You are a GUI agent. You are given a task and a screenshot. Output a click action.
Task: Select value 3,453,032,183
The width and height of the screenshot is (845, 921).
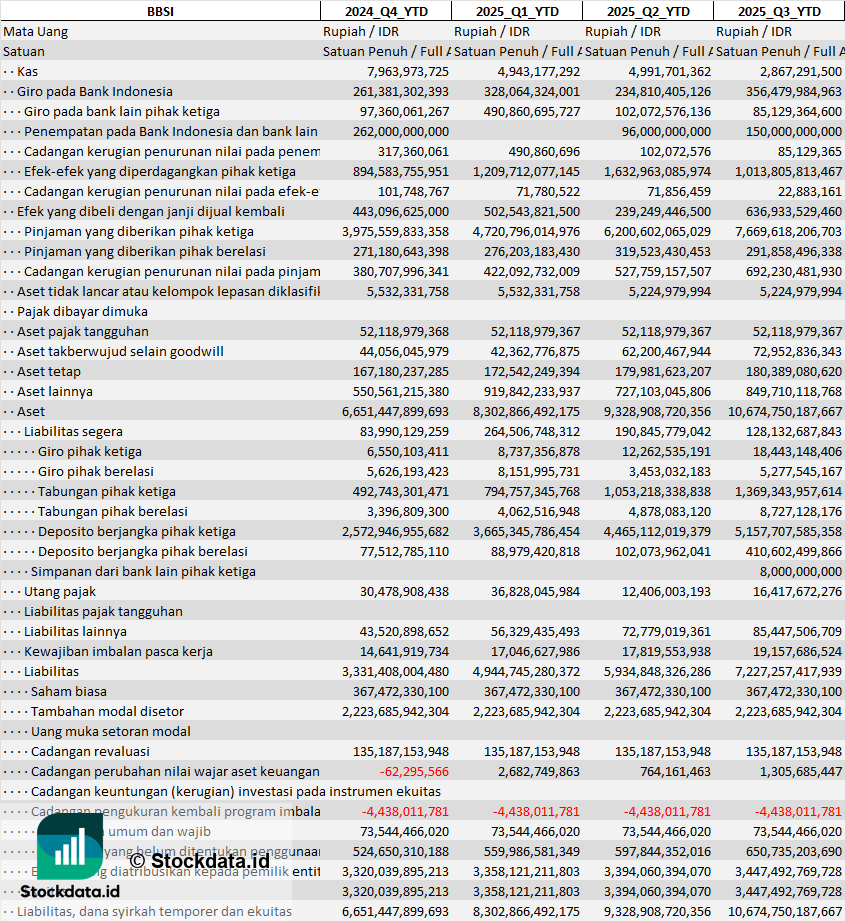click(669, 471)
